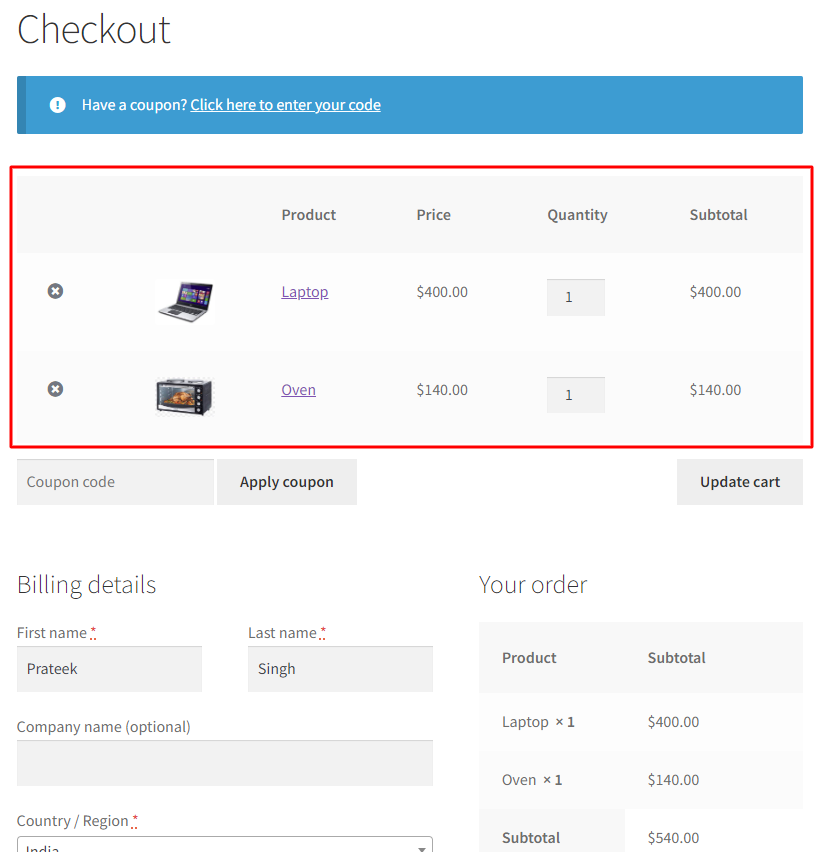
Task: Remove Oven from the cart
Action: click(x=55, y=389)
